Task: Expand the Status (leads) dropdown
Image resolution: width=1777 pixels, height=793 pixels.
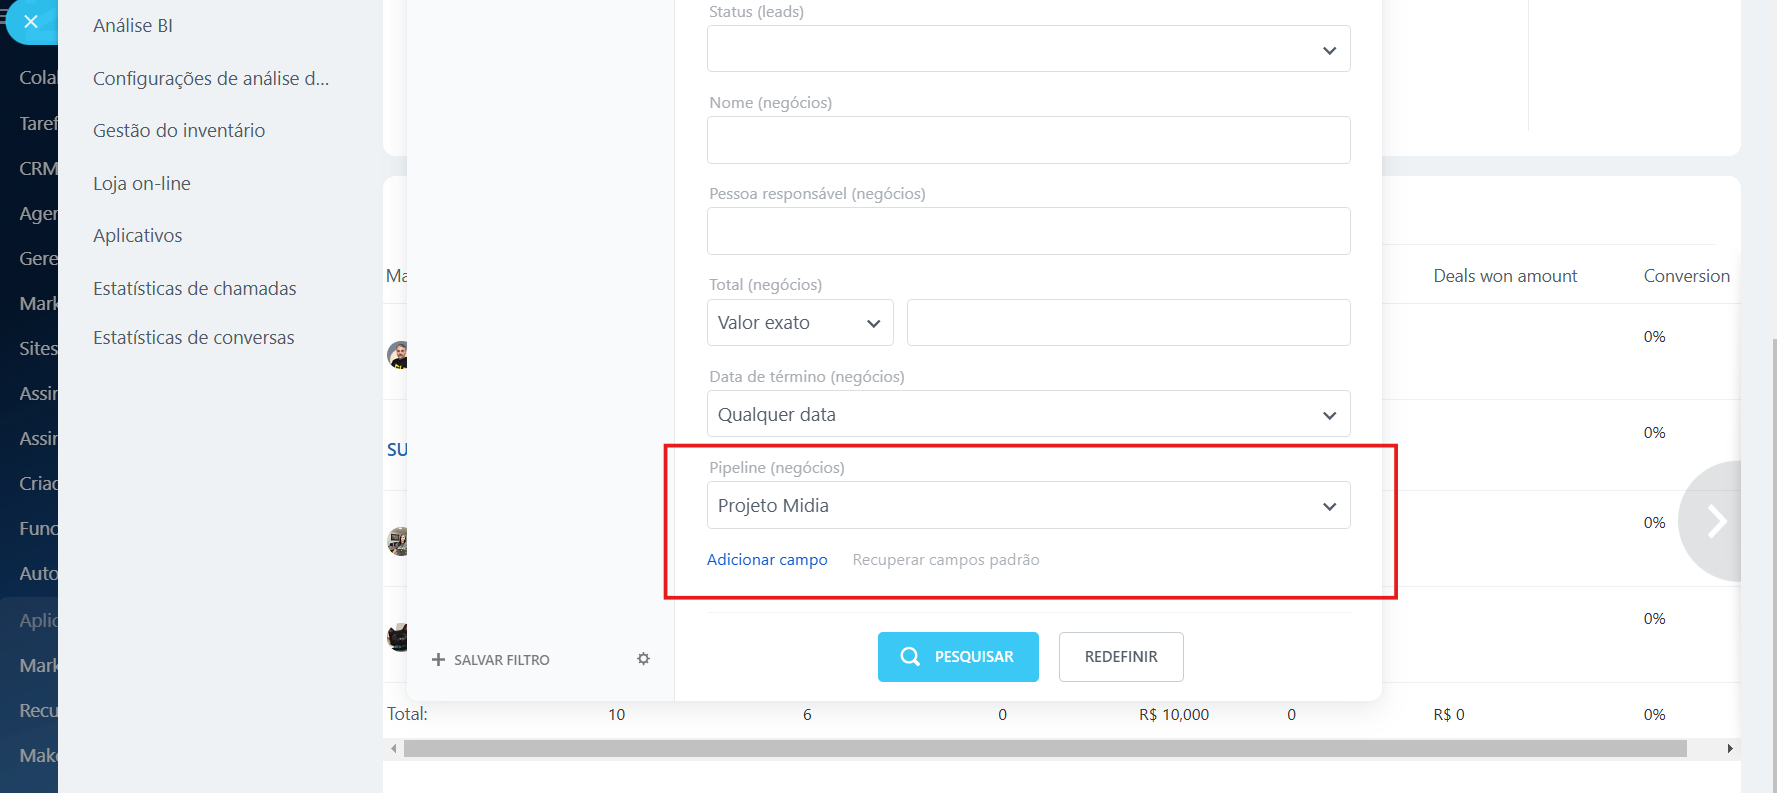Action: (1028, 49)
